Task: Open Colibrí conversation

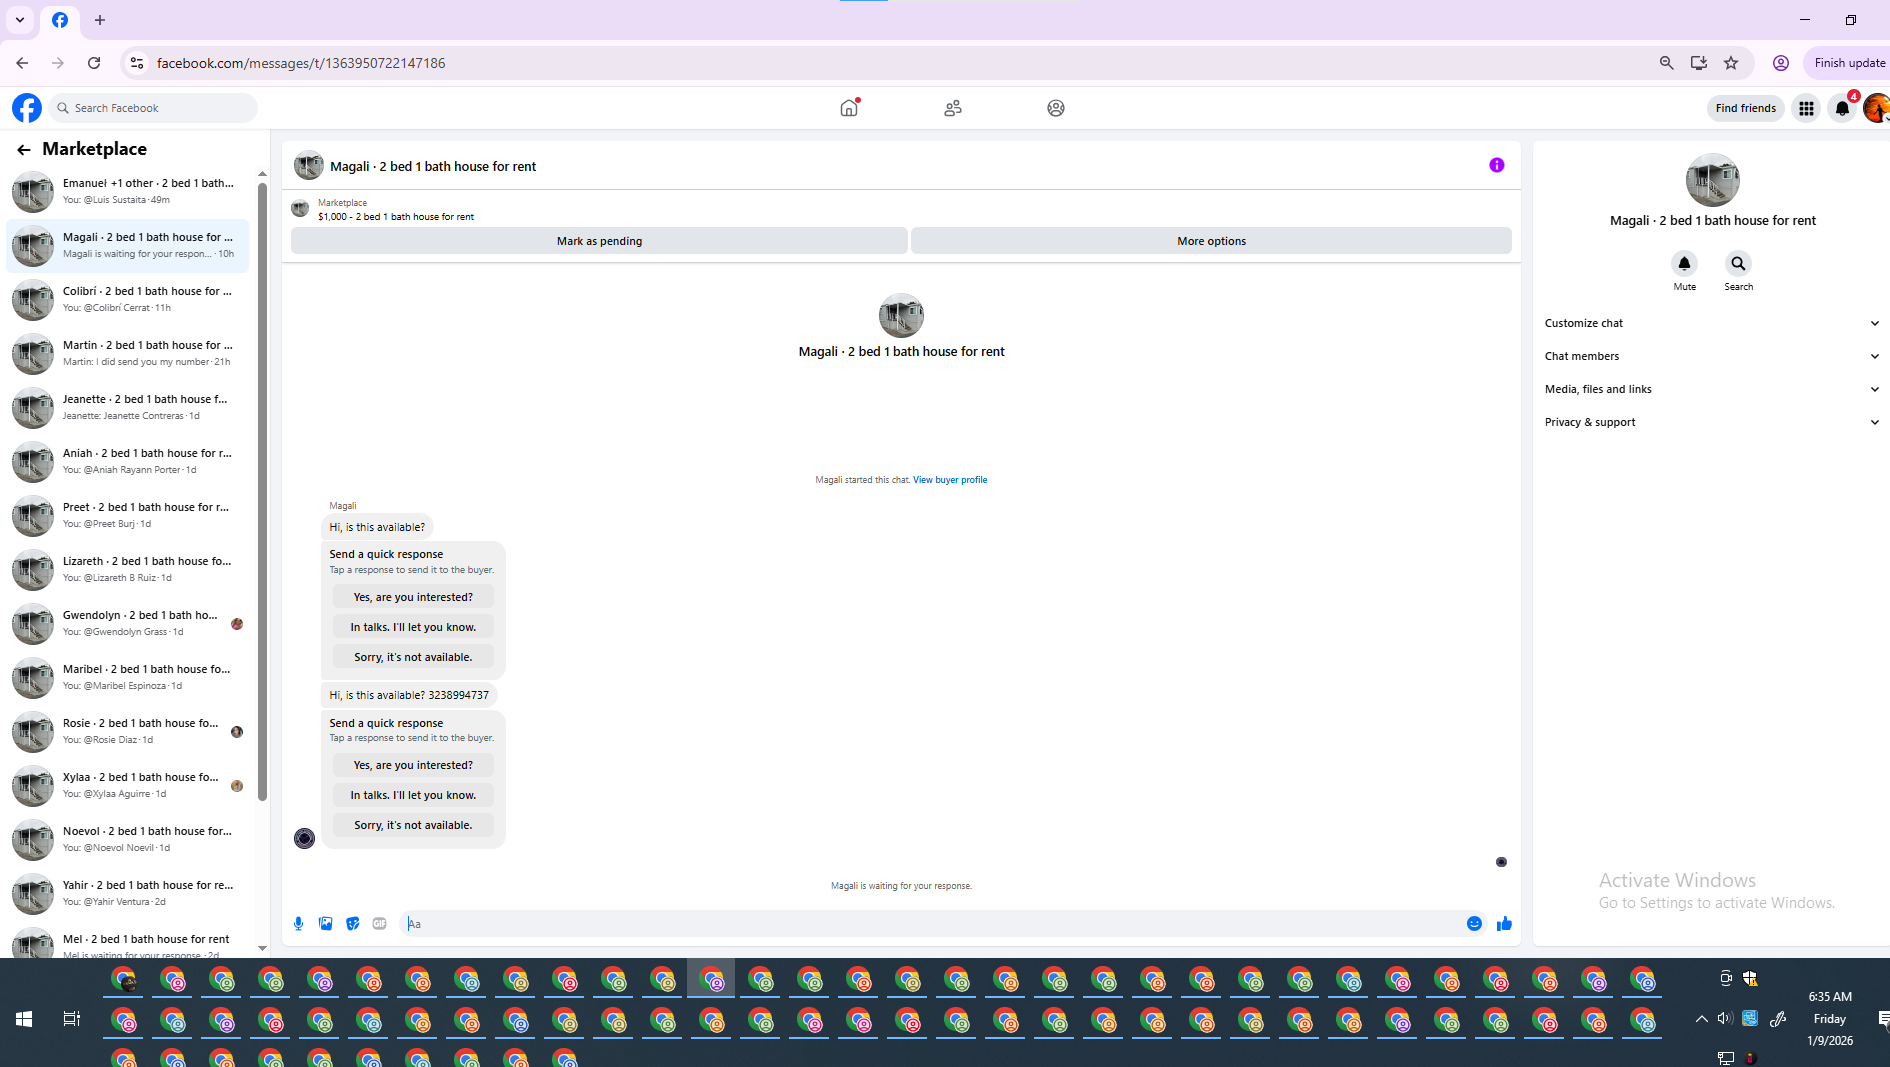Action: point(128,299)
